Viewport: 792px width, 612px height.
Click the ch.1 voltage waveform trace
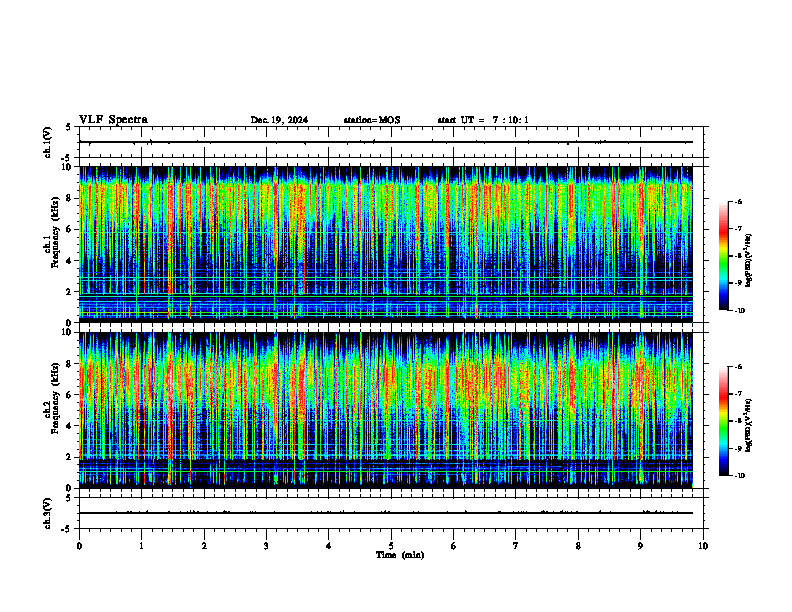[386, 142]
